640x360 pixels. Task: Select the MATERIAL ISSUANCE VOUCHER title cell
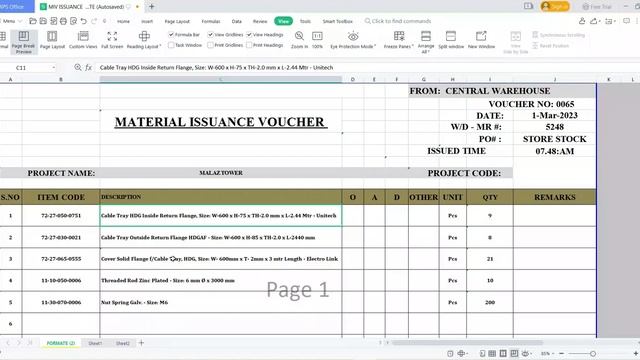(x=221, y=122)
